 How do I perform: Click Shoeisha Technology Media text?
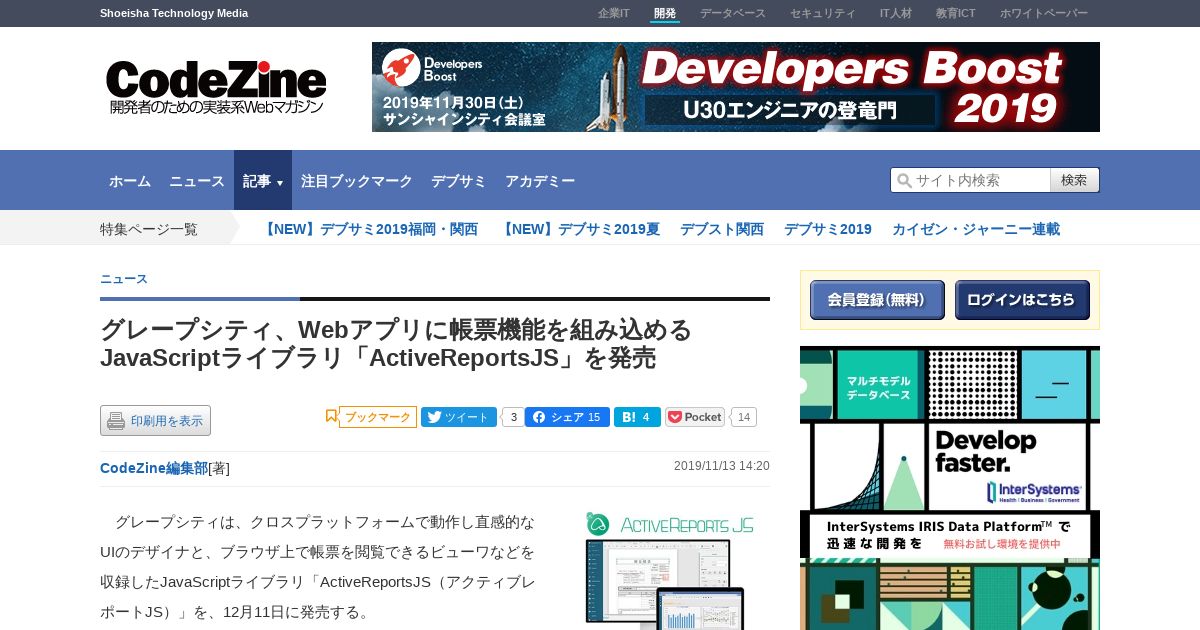[x=174, y=13]
